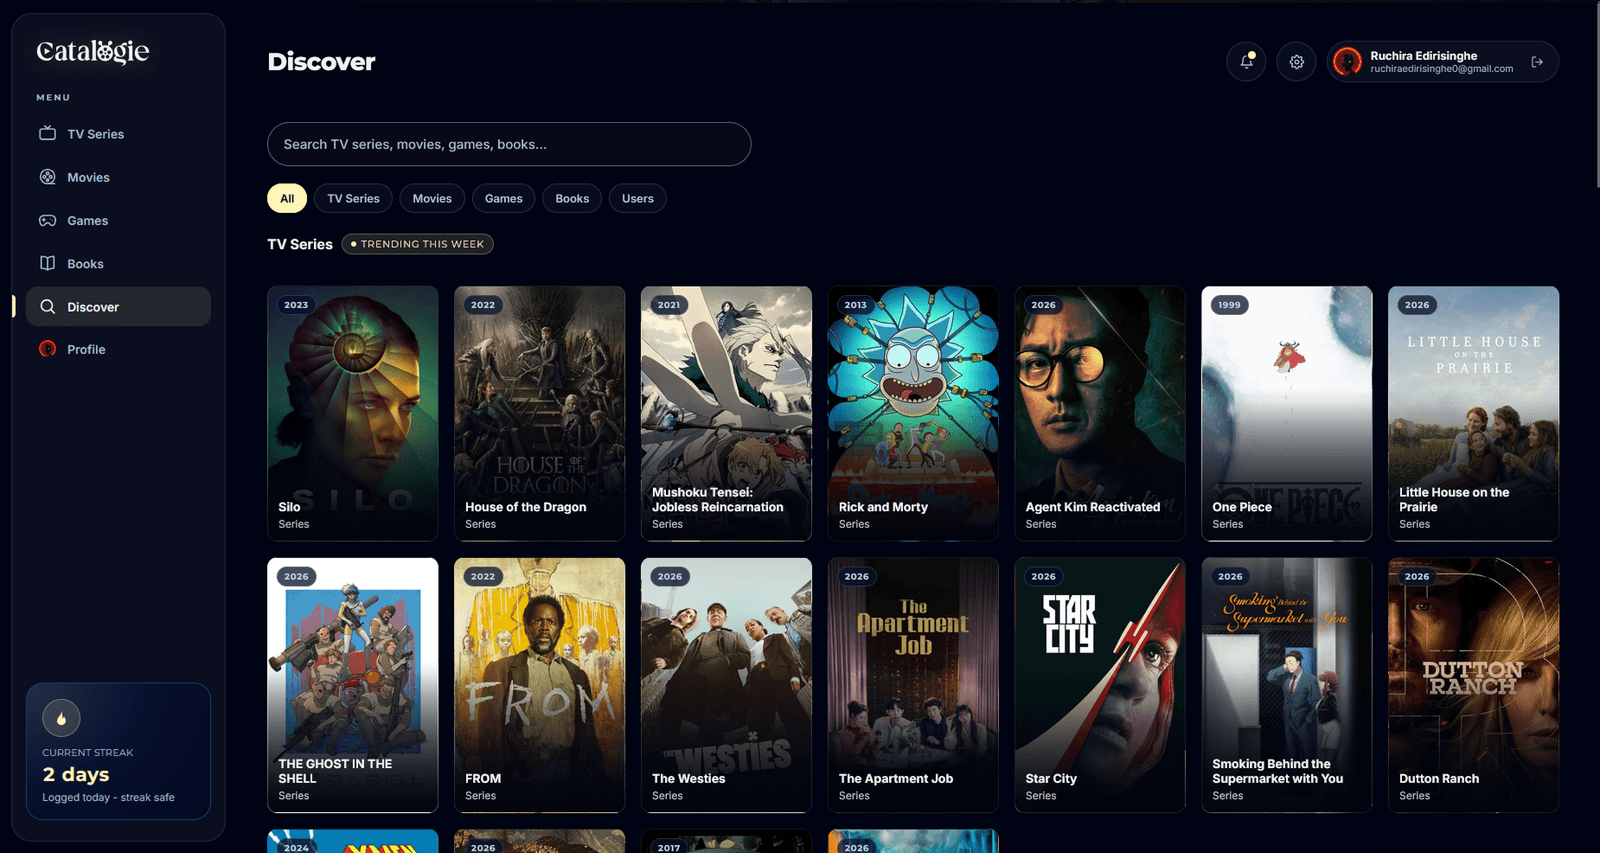
Task: Open The Ghost in the Shell card
Action: click(x=353, y=685)
